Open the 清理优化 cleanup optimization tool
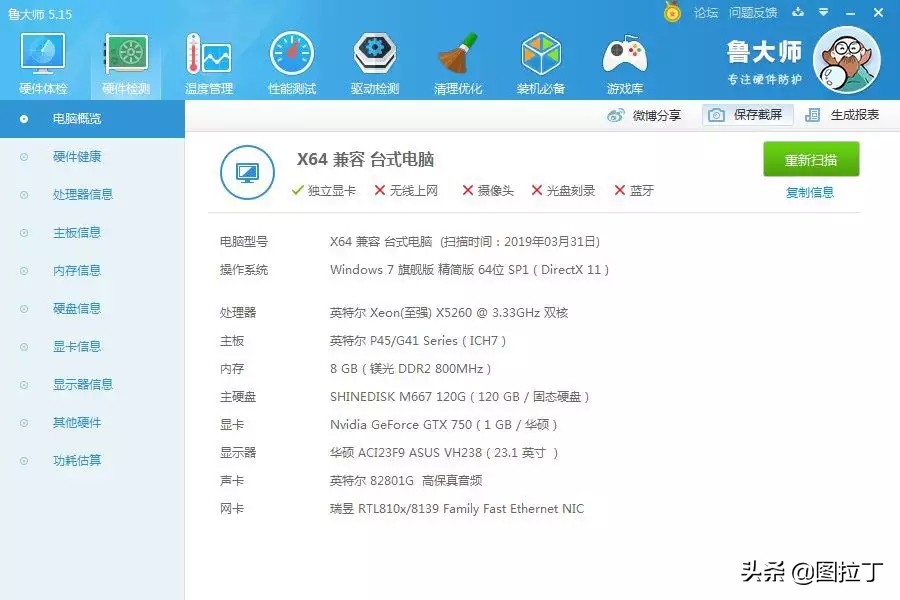The image size is (900, 600). tap(459, 60)
